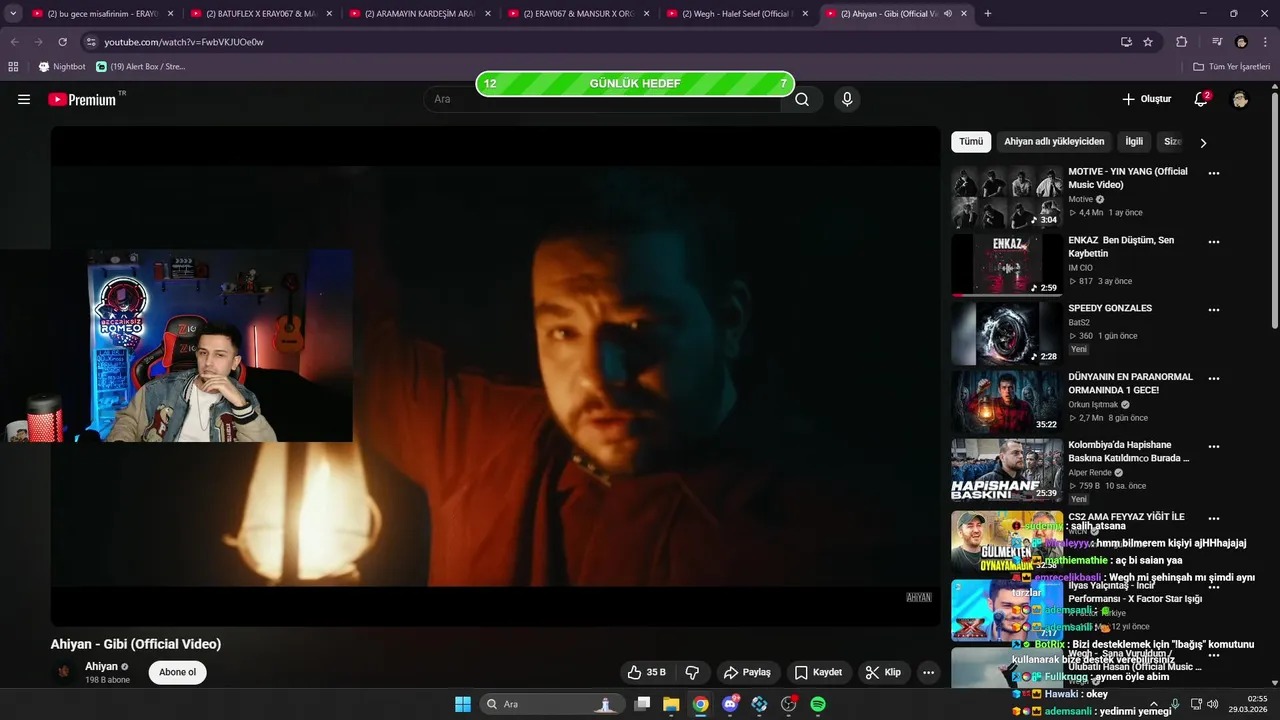This screenshot has width=1280, height=720.
Task: Open Nightbot bookmark
Action: point(62,66)
